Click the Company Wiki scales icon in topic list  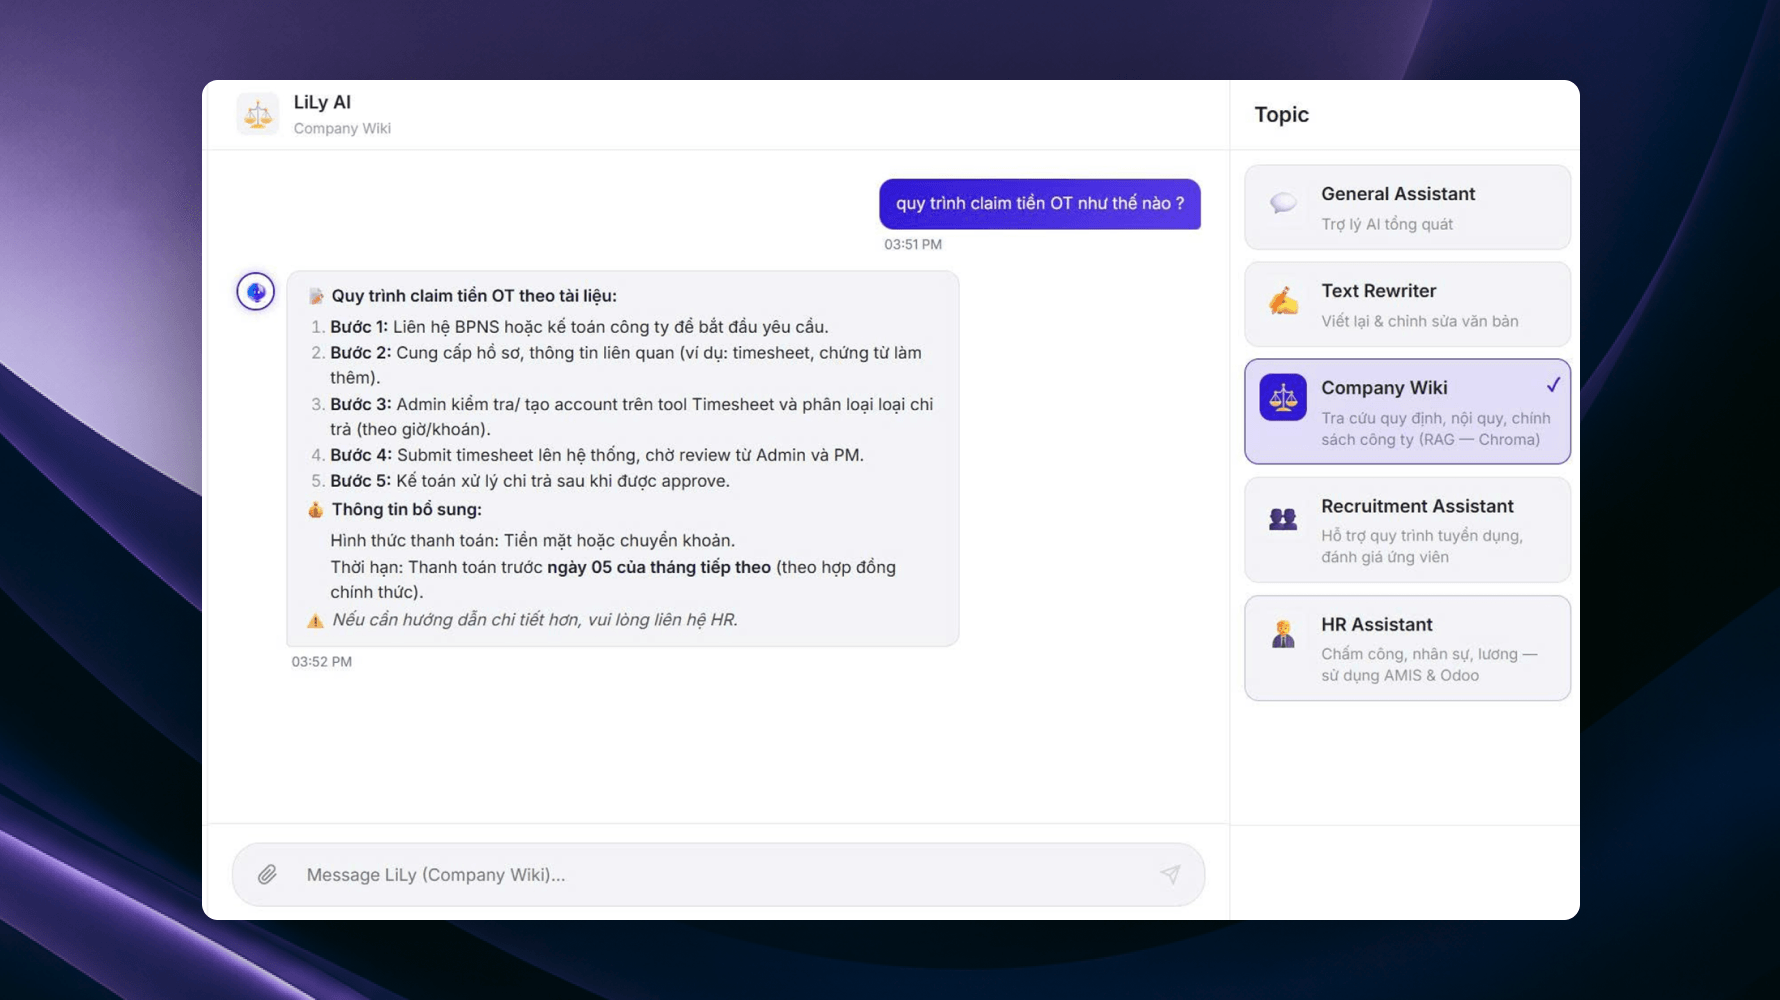tap(1283, 398)
